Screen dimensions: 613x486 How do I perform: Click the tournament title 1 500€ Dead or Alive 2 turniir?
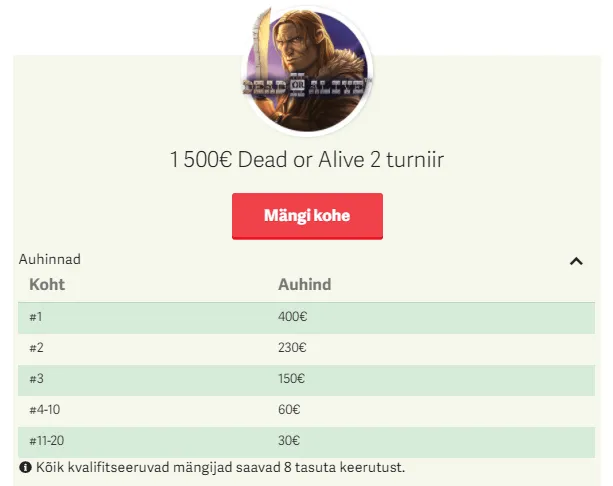[x=307, y=159]
